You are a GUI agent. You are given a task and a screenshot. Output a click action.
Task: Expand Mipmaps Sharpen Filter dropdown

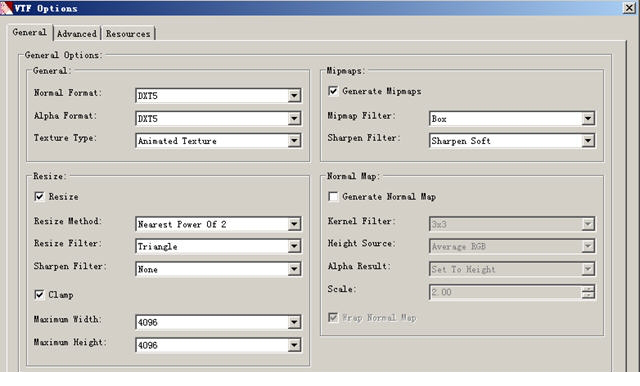click(512, 141)
